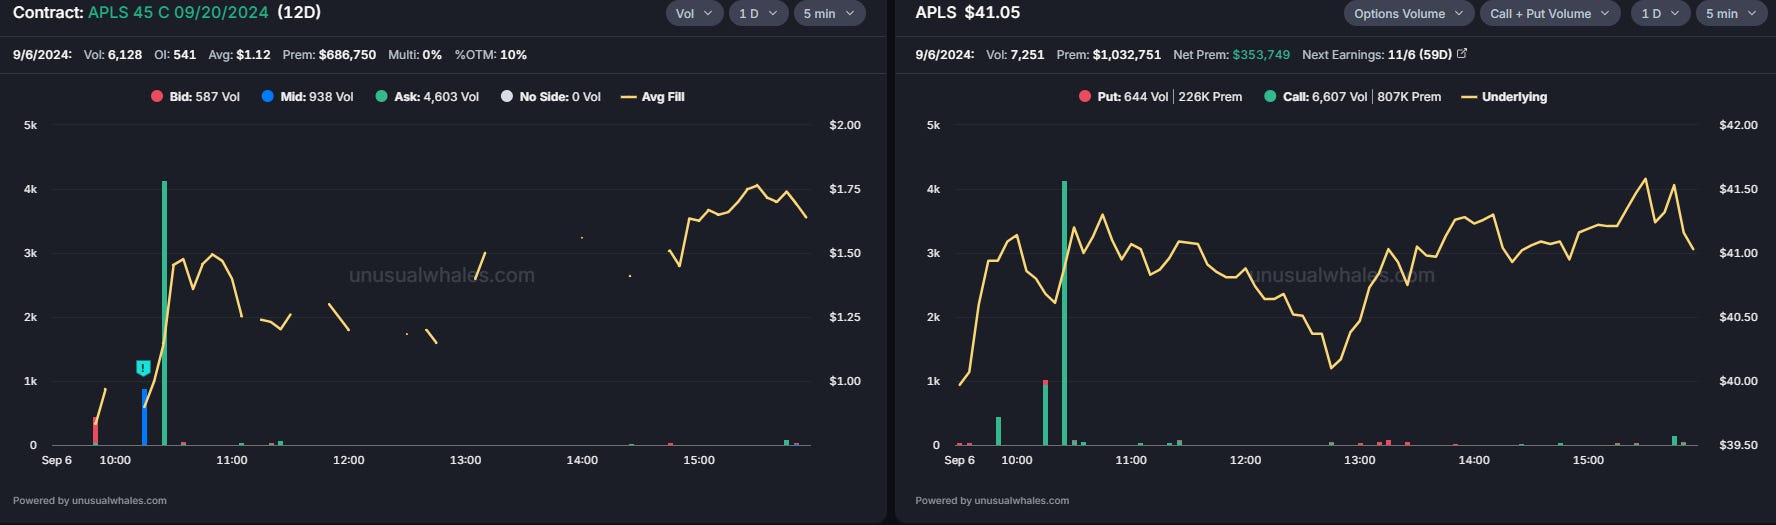The height and width of the screenshot is (525, 1776).
Task: Click Powered by unusualwhales.com under APLS chart
Action: pyautogui.click(x=992, y=501)
